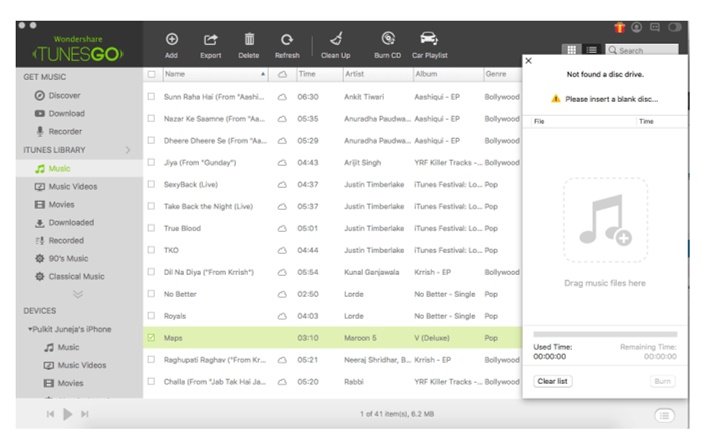Viewport: 720px width, 439px height.
Task: Click the Drag music files drop area
Action: point(605,220)
